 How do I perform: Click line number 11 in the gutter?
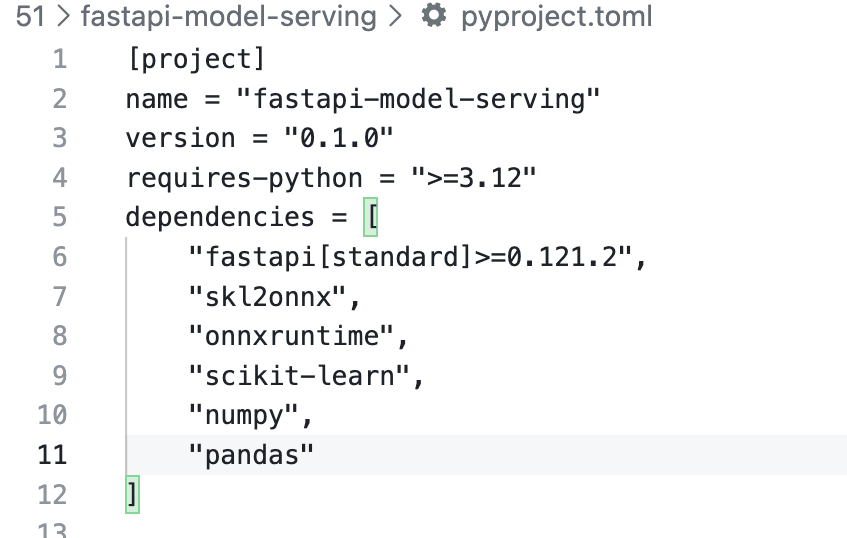(x=52, y=455)
